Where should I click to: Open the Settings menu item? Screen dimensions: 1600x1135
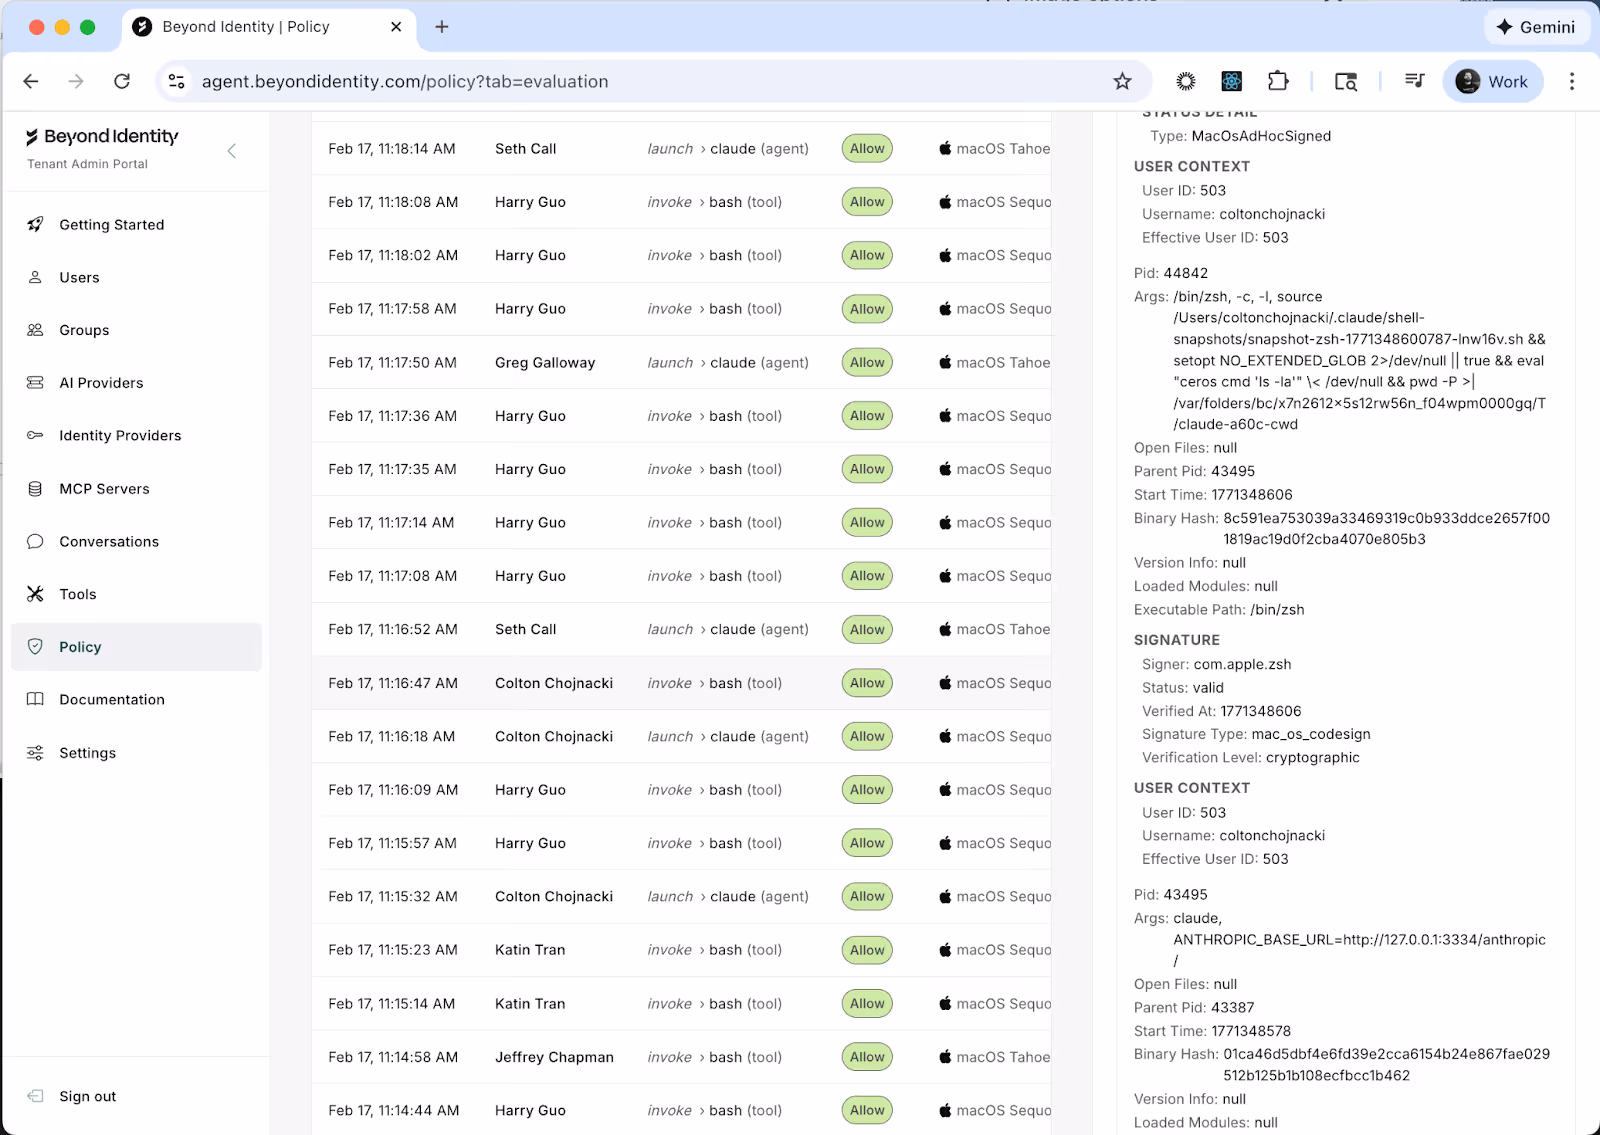(137, 752)
